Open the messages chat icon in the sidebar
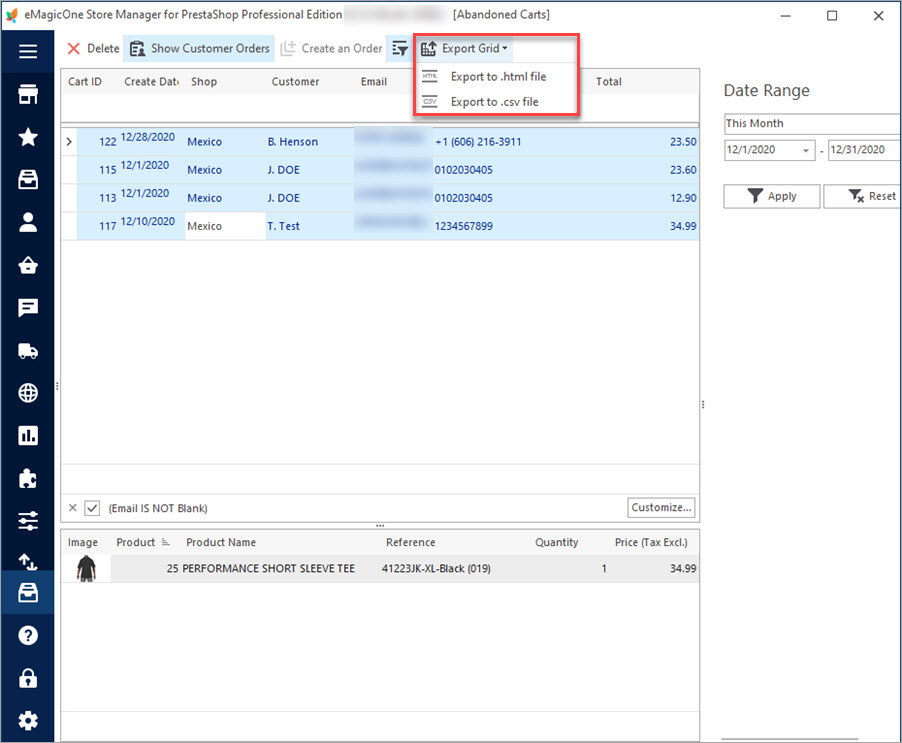Screen dimensions: 902x743 (28, 308)
